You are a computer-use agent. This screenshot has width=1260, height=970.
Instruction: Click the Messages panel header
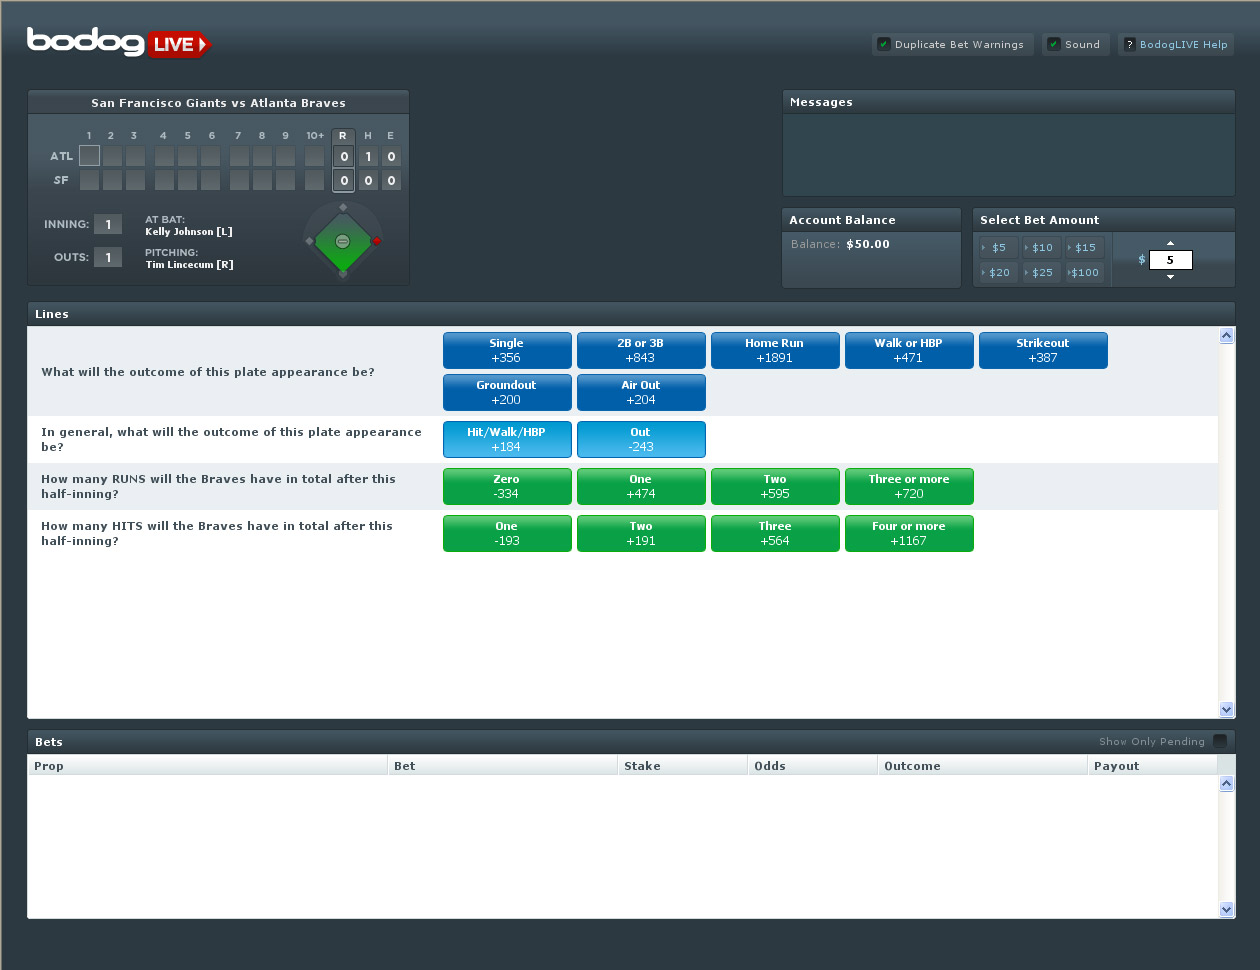pyautogui.click(x=1009, y=102)
